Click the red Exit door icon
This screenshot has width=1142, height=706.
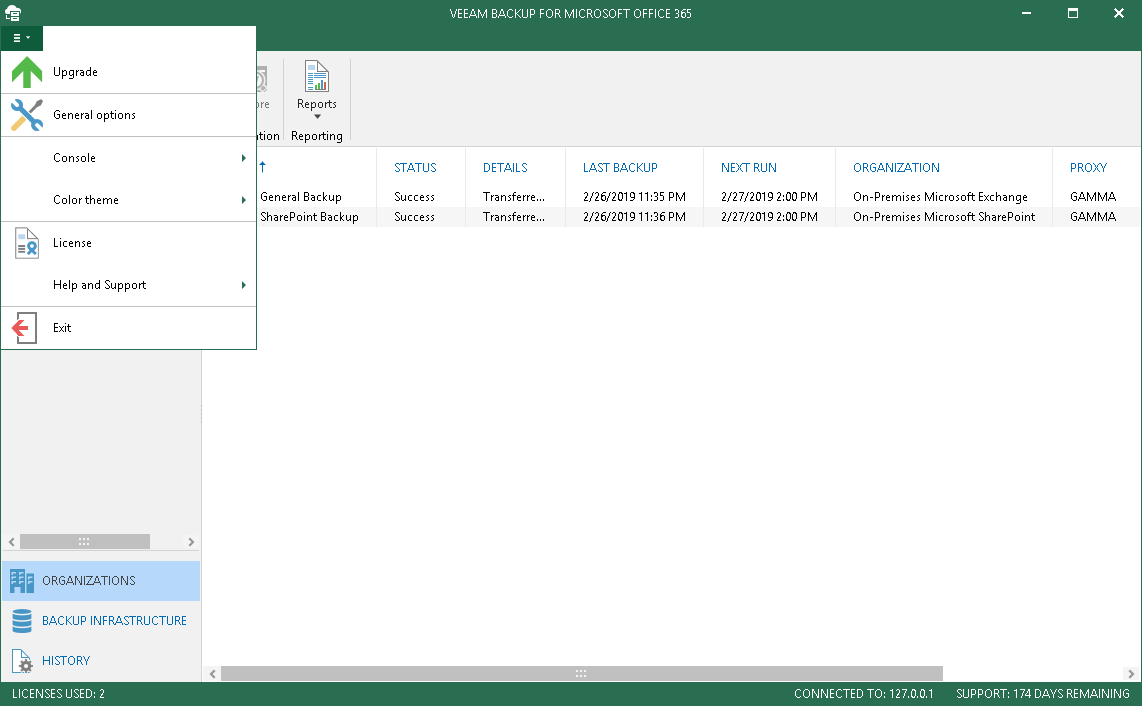pos(24,328)
